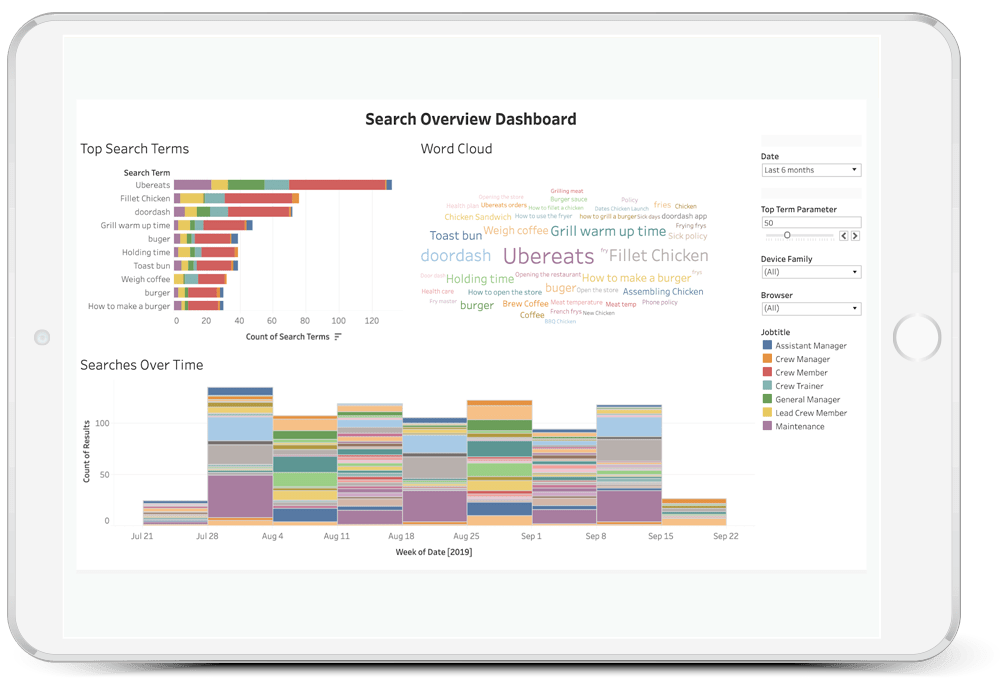Click the Top Term Parameter slider handle

787,235
